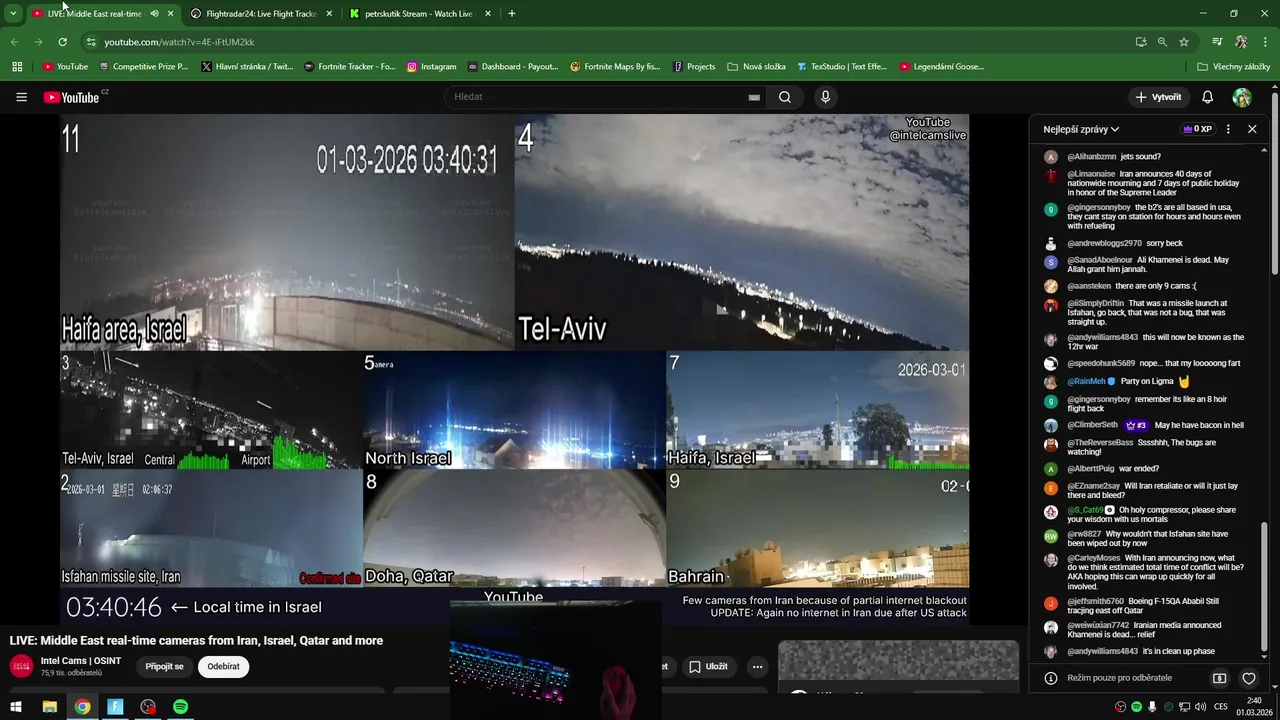Go back in browser history
1280x720 pixels.
click(14, 42)
